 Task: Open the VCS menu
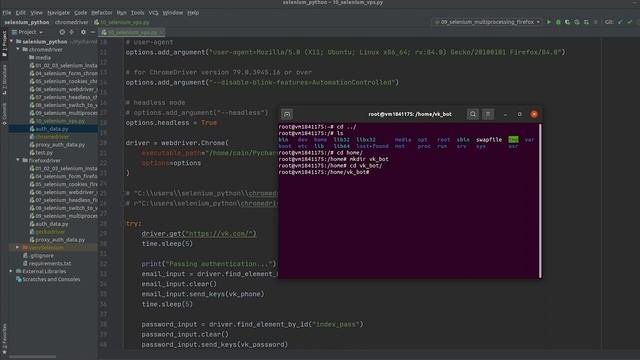coord(153,13)
